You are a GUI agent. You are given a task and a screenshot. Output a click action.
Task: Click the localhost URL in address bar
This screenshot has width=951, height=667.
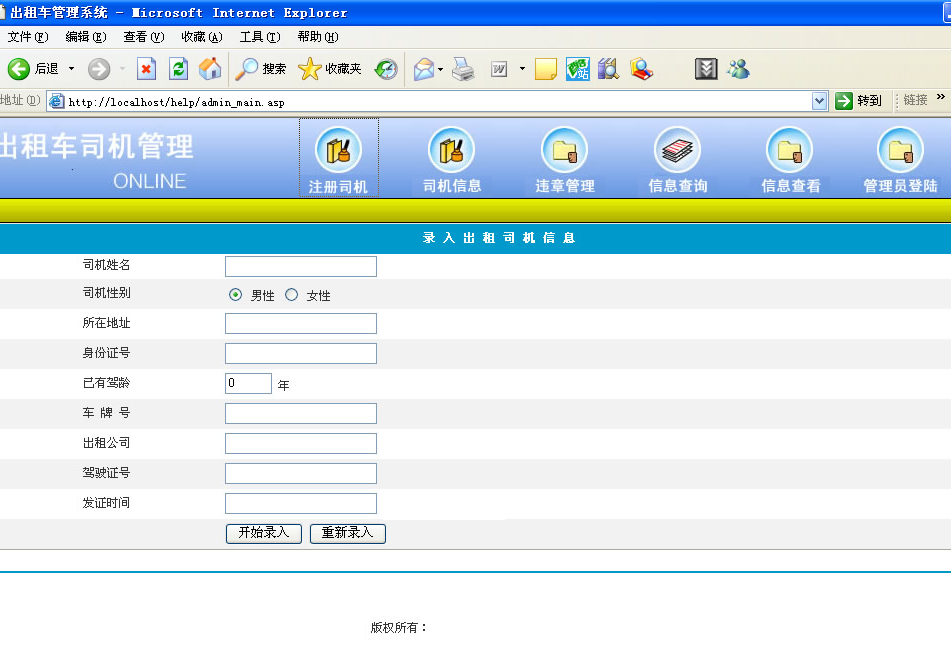tap(176, 102)
